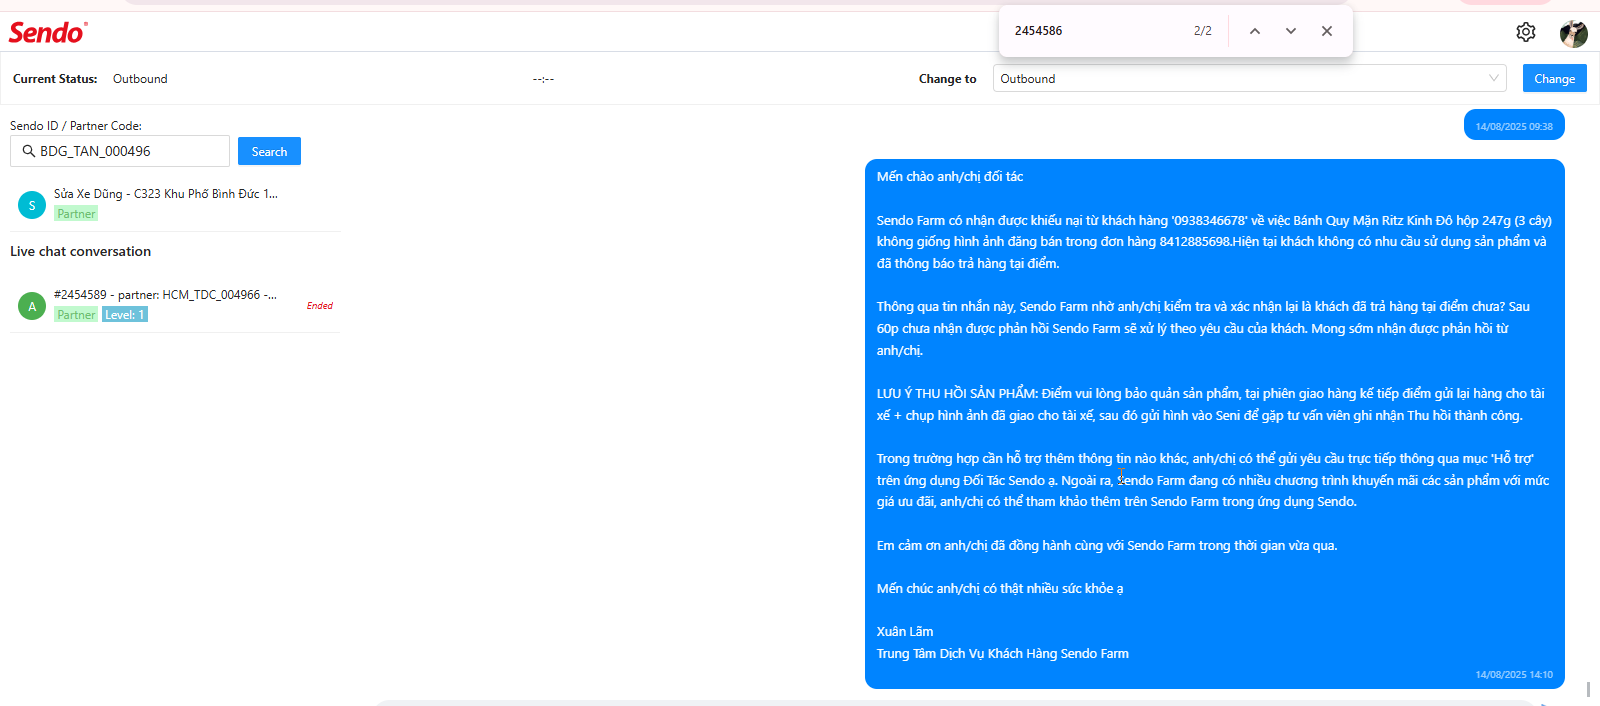Open the settings gear icon
The height and width of the screenshot is (706, 1600).
tap(1526, 32)
